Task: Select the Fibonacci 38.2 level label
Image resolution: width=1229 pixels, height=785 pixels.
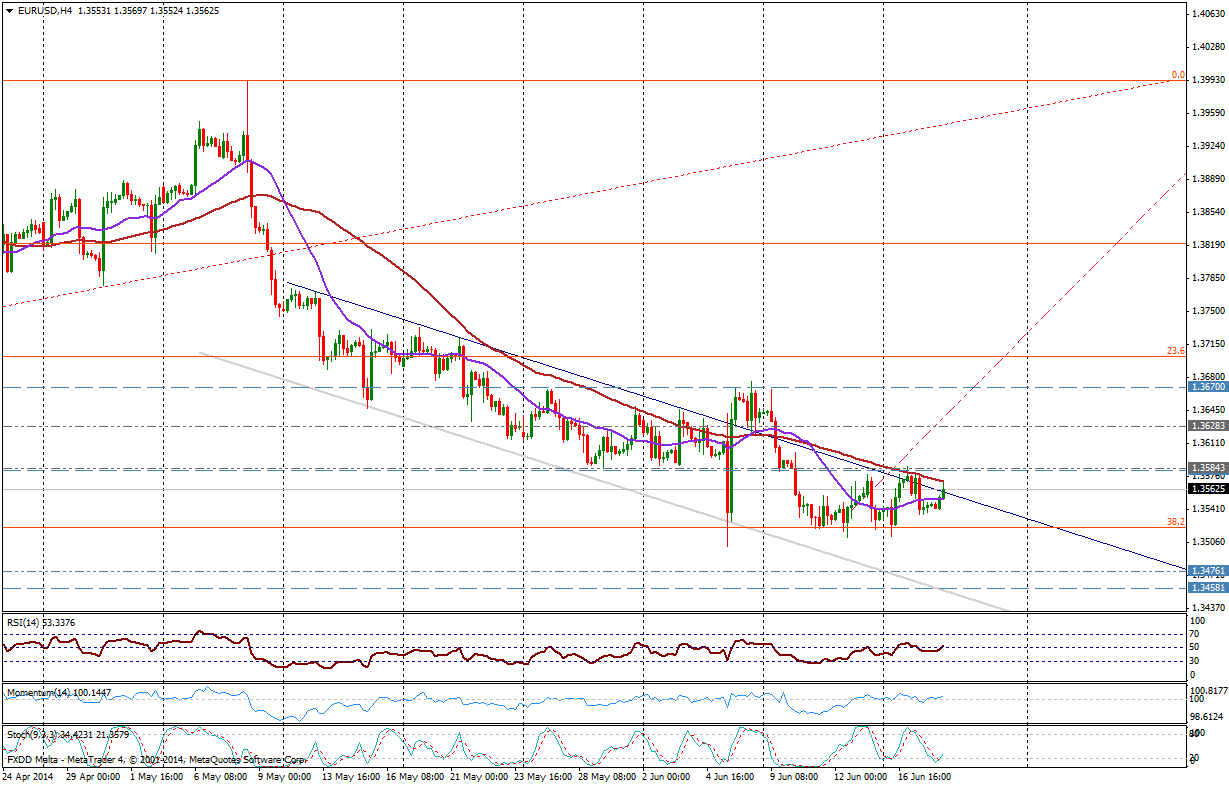Action: (x=1176, y=522)
